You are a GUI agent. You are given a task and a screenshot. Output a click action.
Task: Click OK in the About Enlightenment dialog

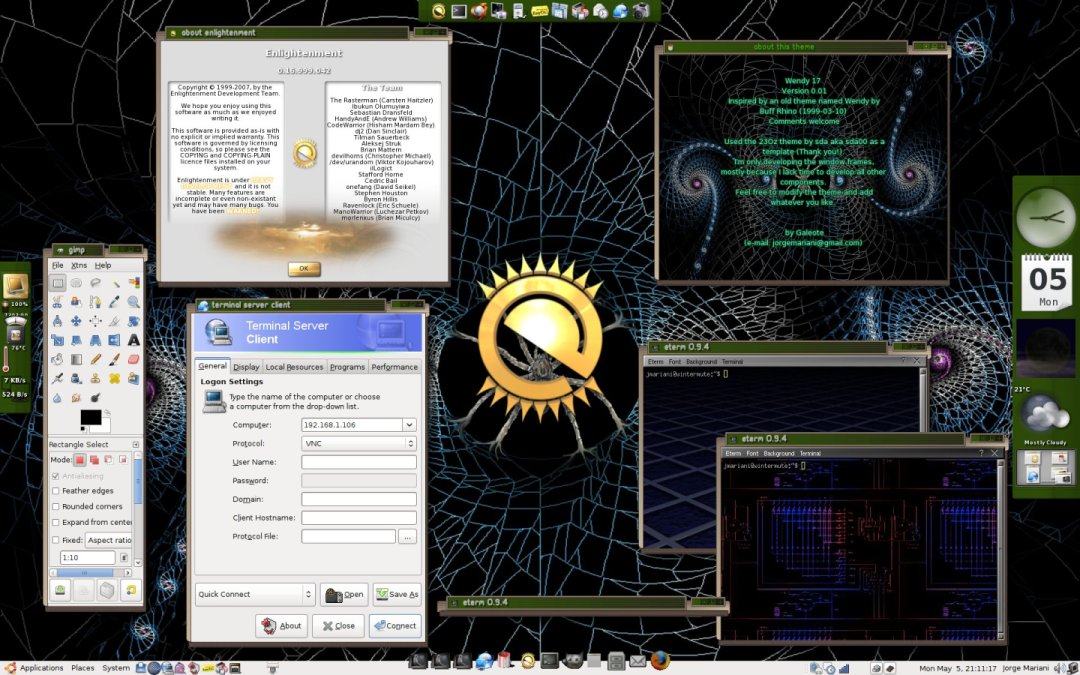click(304, 269)
